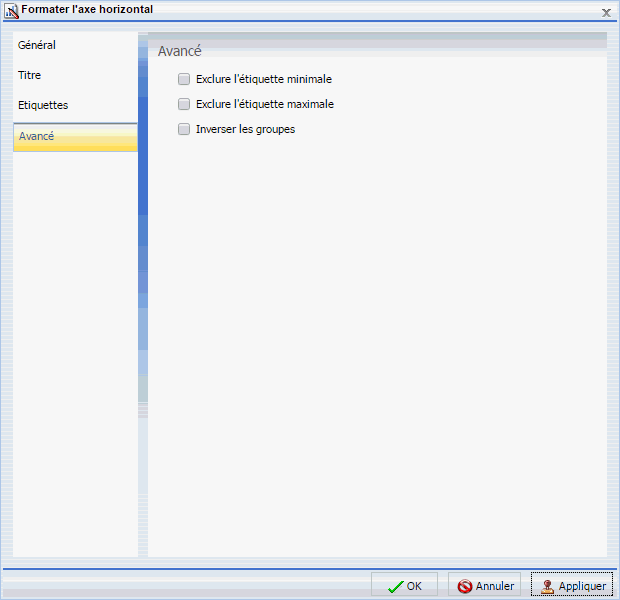Select the Avancé tab
Viewport: 620px width, 600px height.
[x=75, y=137]
